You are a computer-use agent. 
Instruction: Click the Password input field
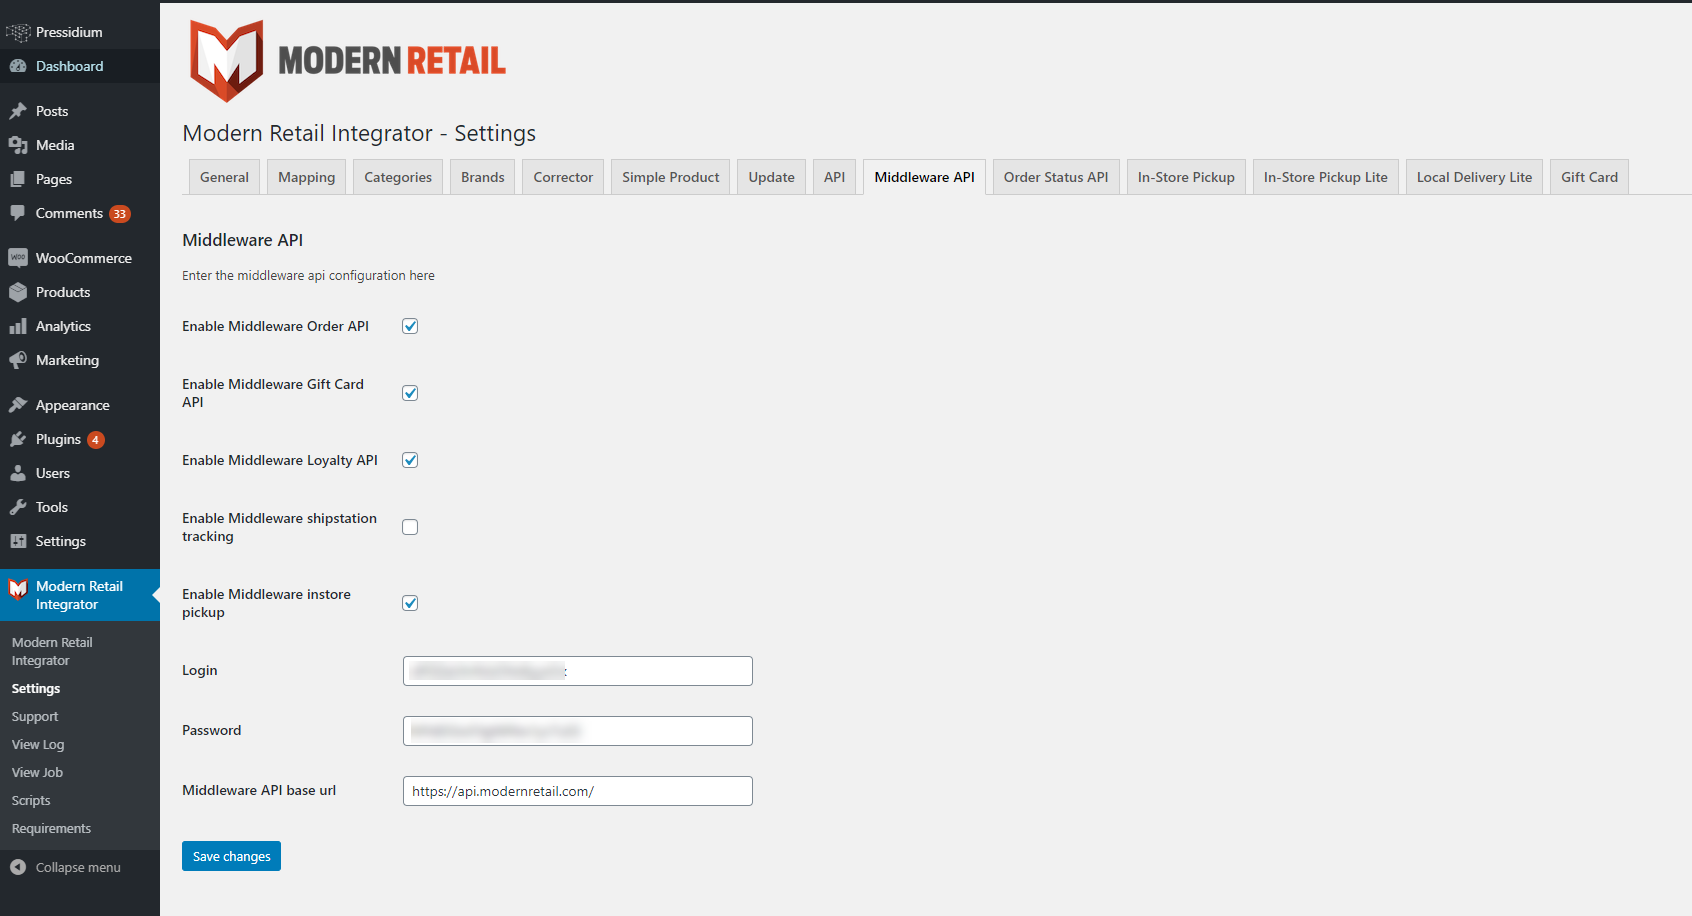(578, 731)
